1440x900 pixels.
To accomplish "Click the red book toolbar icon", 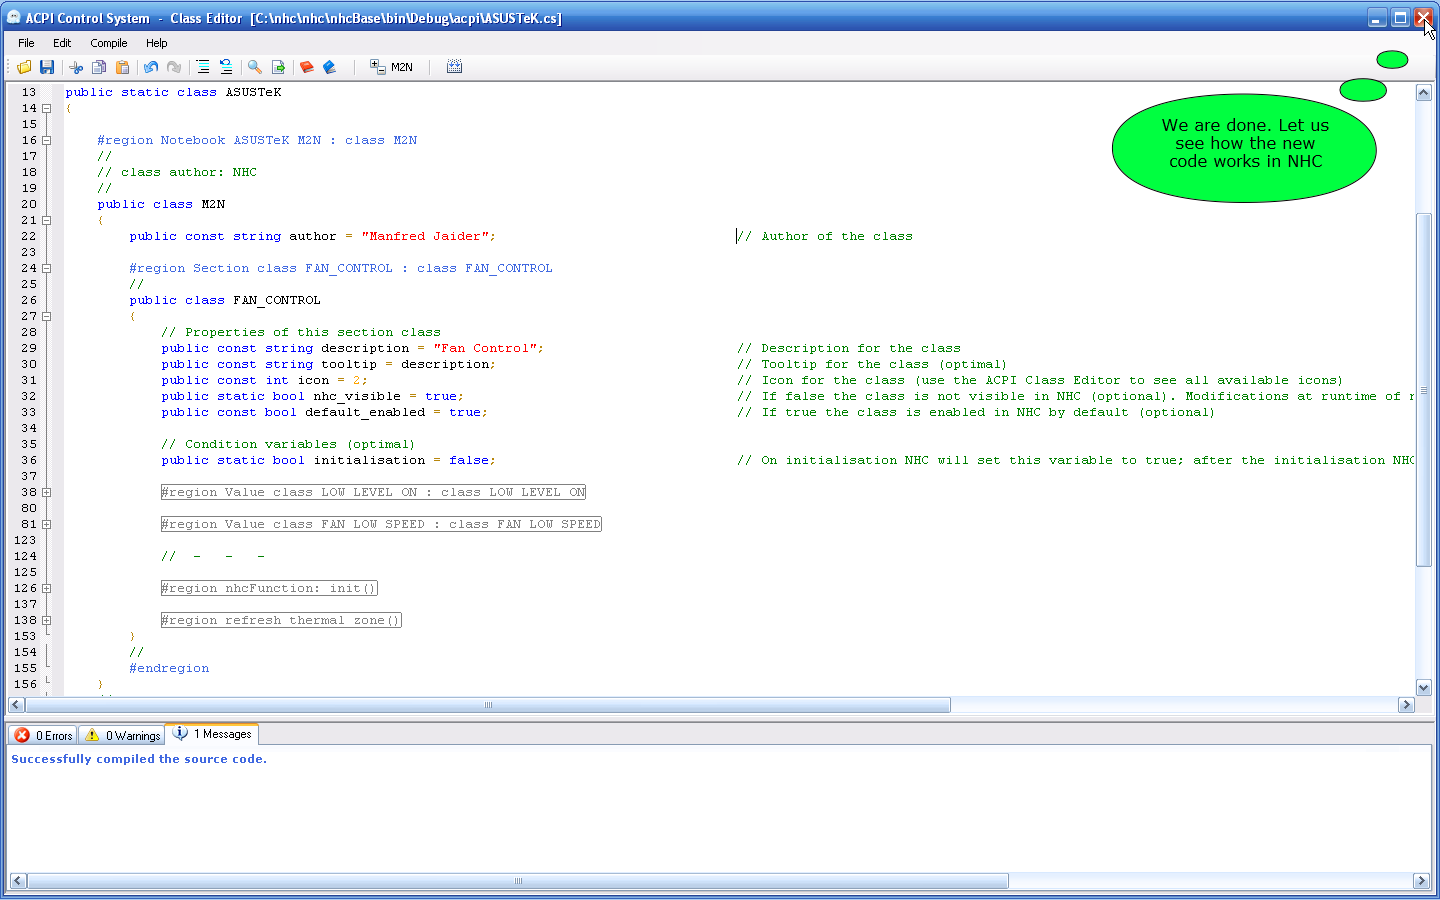I will pyautogui.click(x=307, y=67).
